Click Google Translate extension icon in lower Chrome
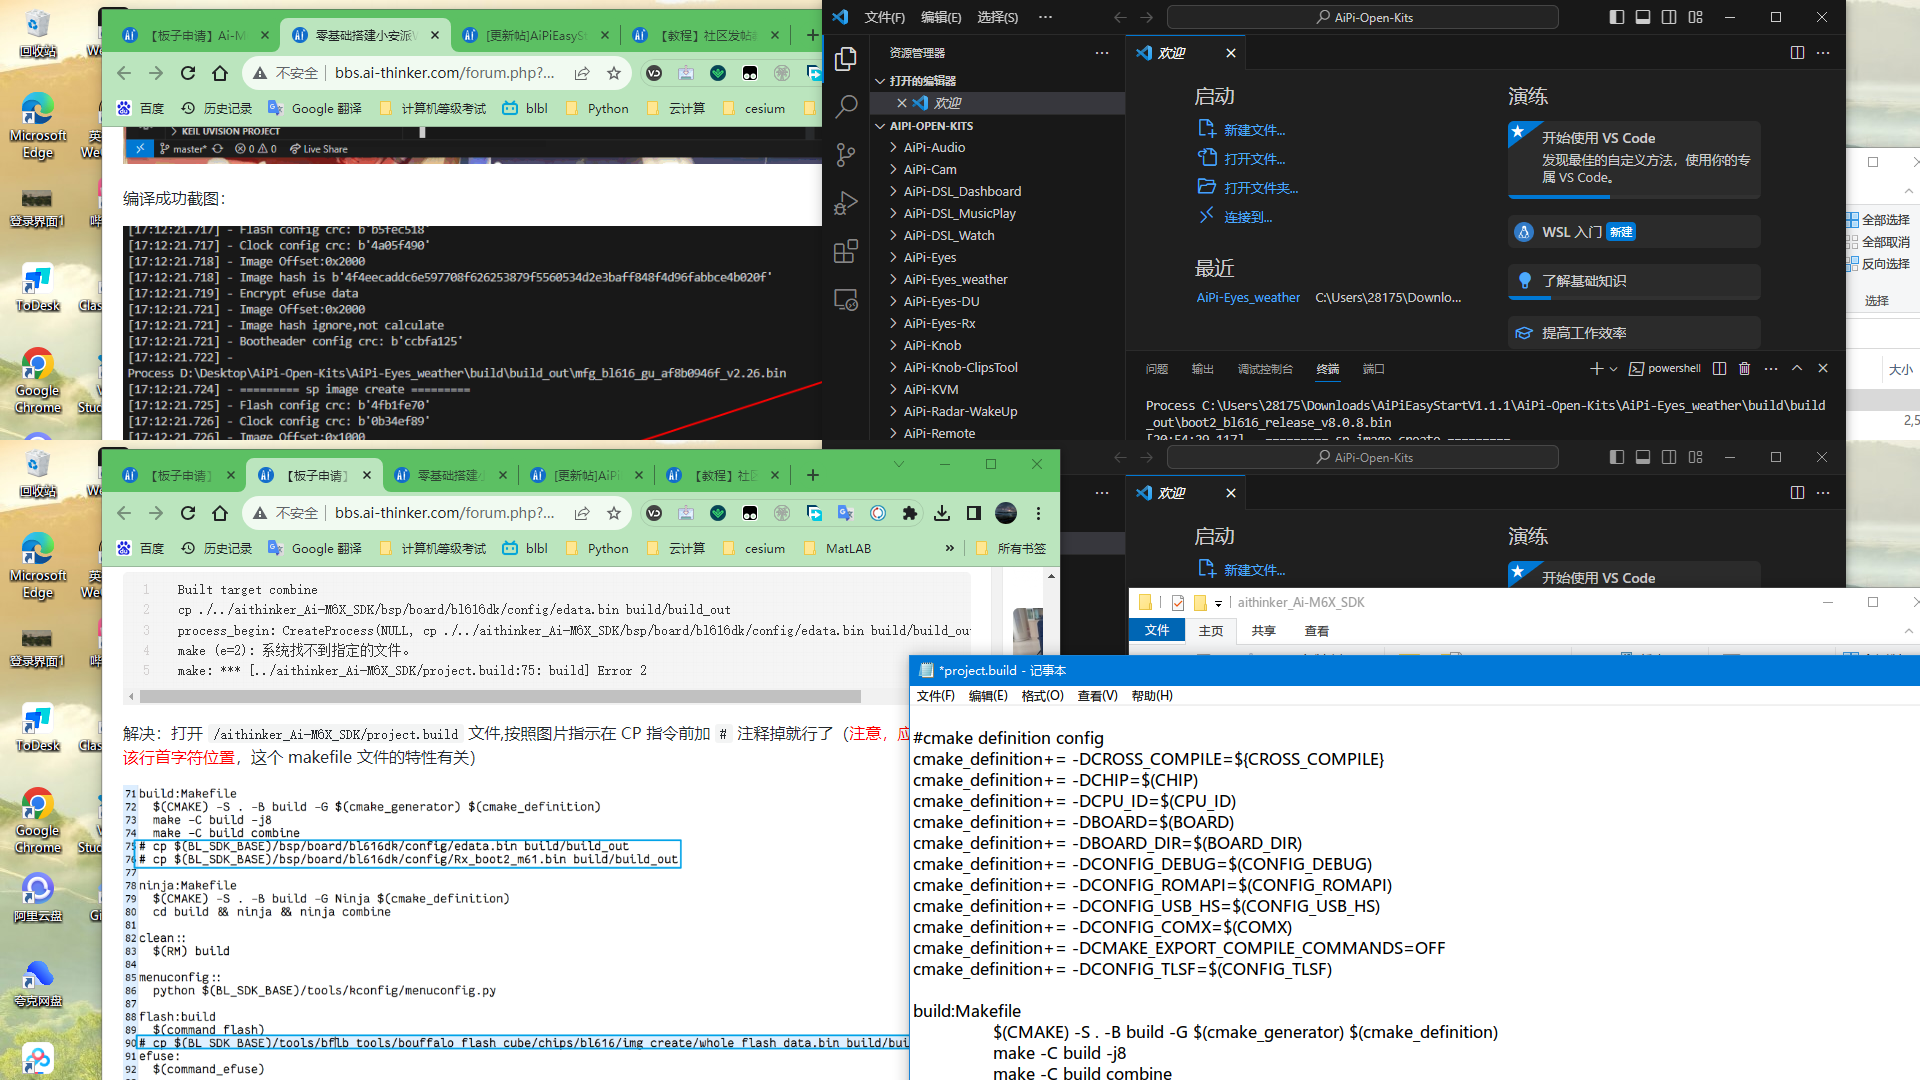 [x=846, y=513]
